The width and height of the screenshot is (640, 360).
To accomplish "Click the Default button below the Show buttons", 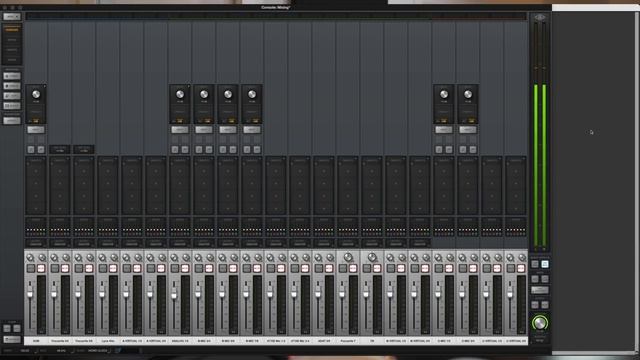I will coord(12,120).
